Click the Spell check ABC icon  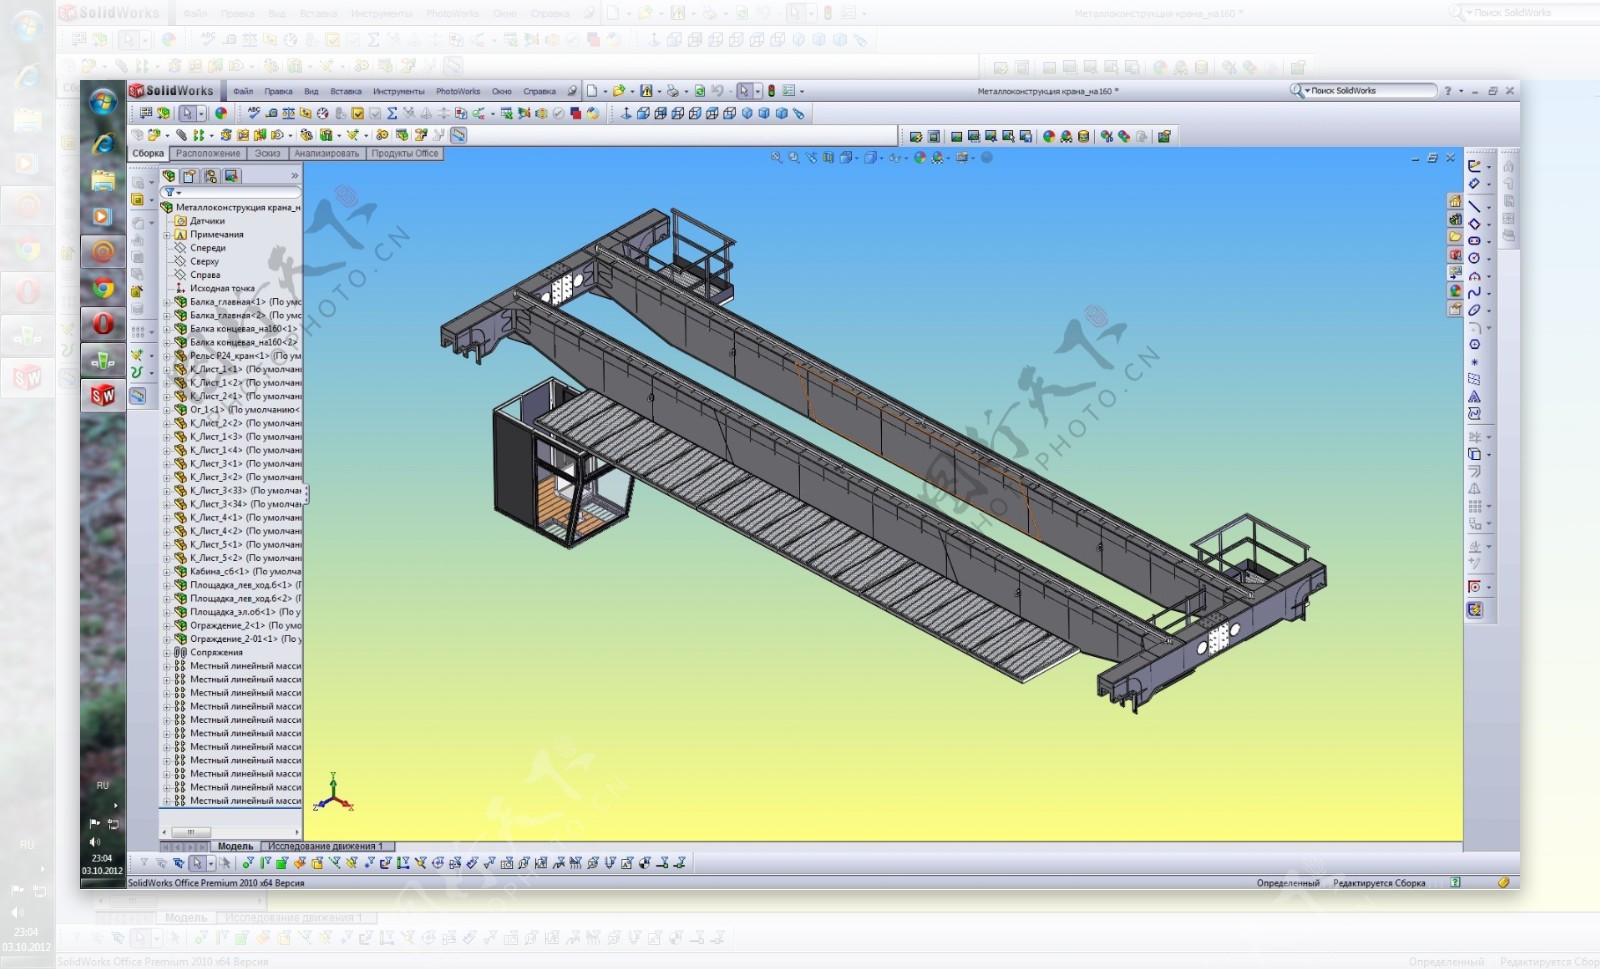click(x=254, y=113)
